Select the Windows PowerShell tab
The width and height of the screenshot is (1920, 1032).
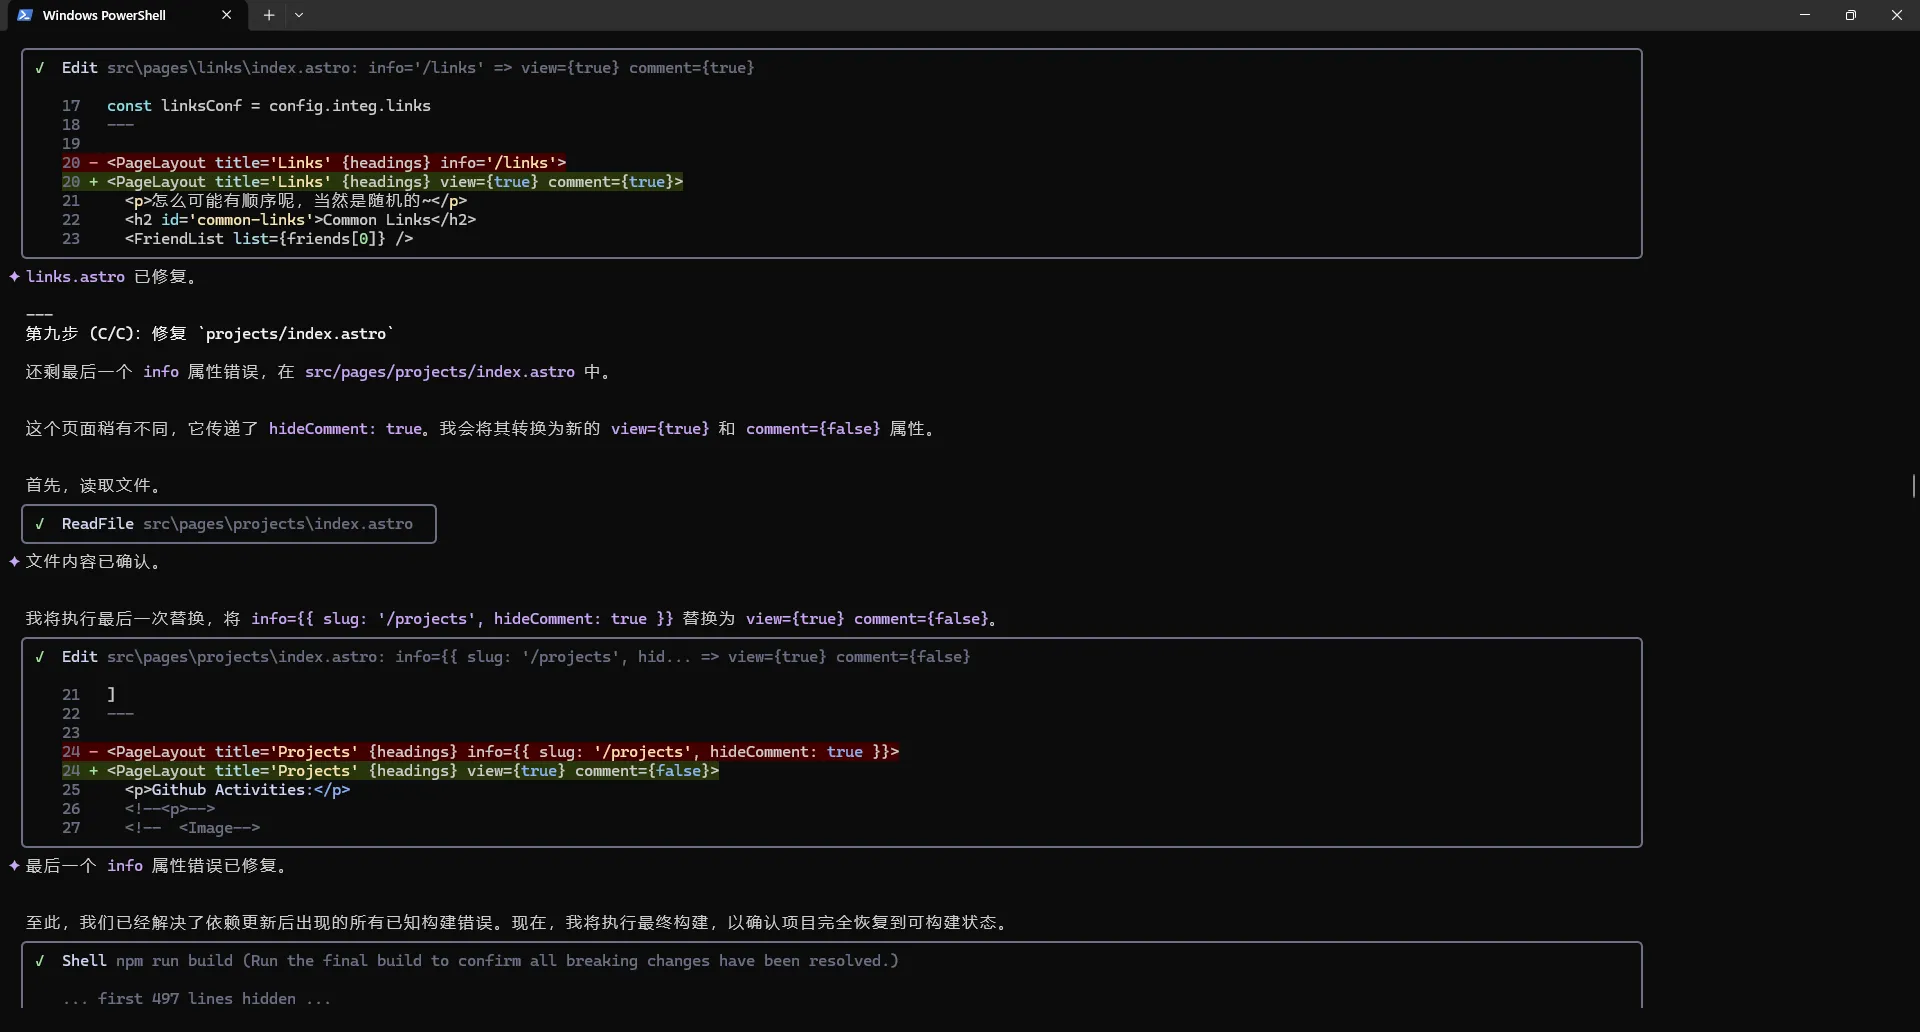pos(105,15)
